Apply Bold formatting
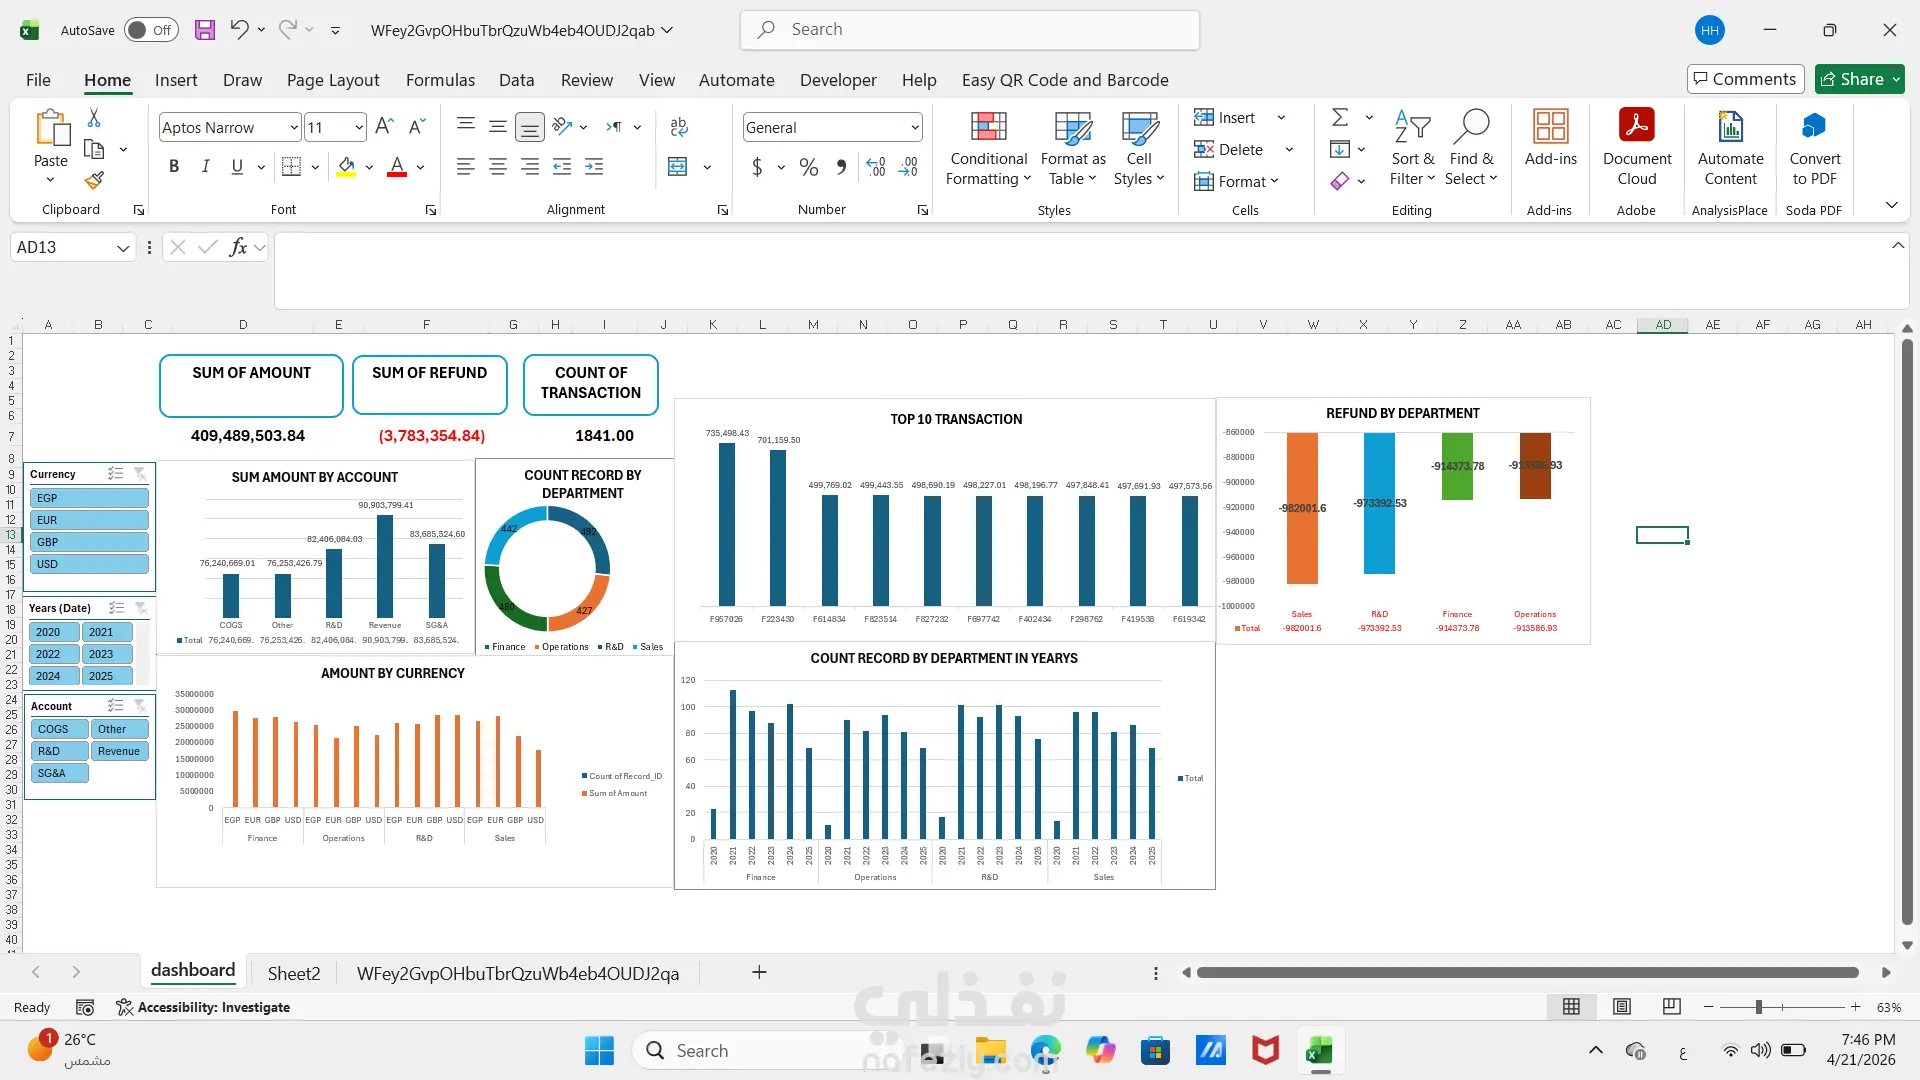 pyautogui.click(x=174, y=167)
